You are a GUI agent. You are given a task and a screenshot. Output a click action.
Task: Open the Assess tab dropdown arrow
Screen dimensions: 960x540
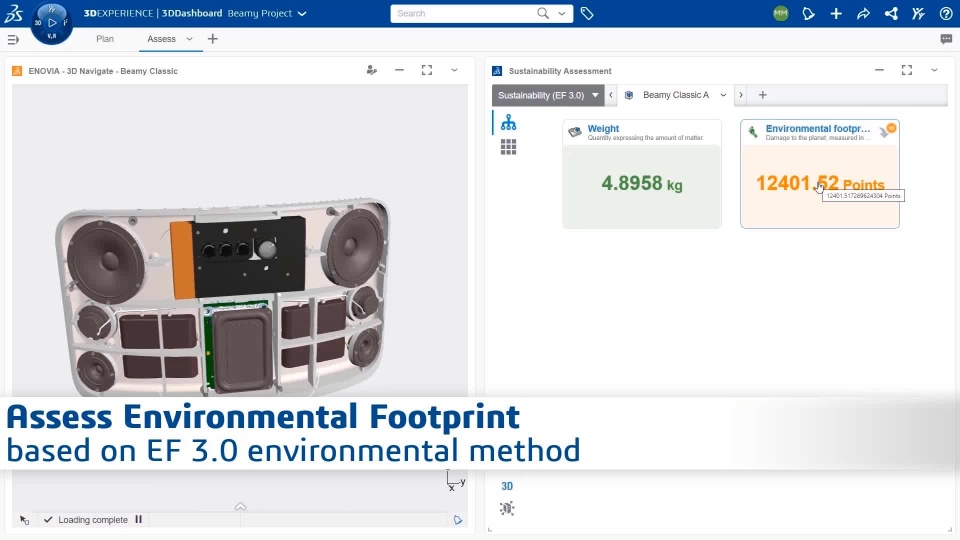[189, 39]
